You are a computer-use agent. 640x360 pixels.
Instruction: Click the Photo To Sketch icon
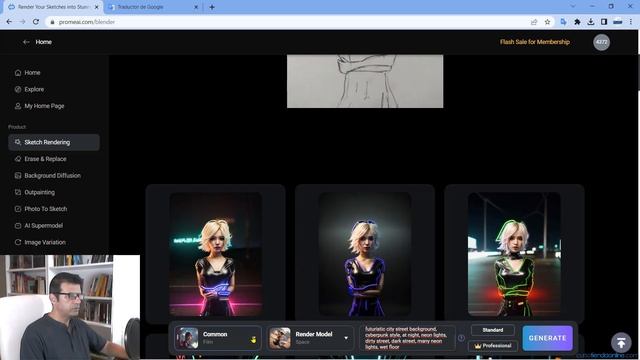[x=18, y=209]
